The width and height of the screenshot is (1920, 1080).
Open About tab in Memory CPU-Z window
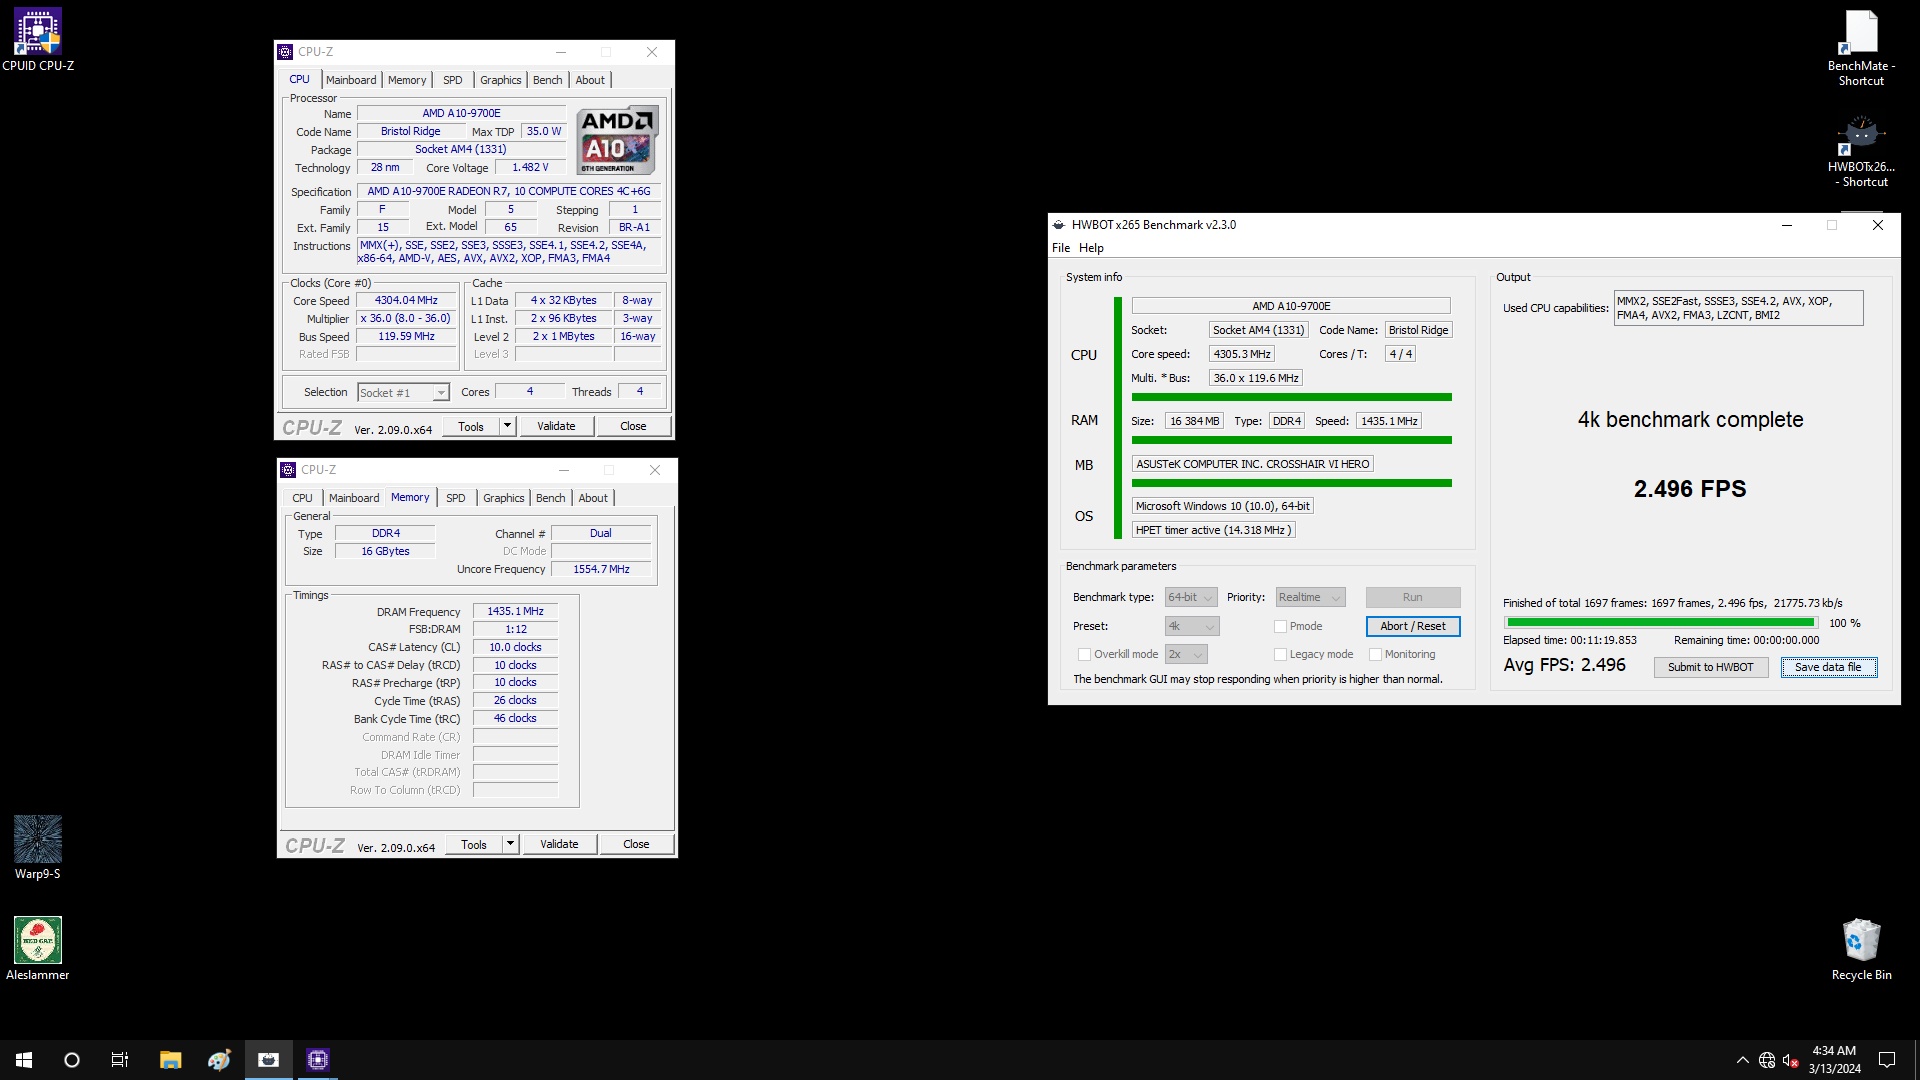pos(593,498)
